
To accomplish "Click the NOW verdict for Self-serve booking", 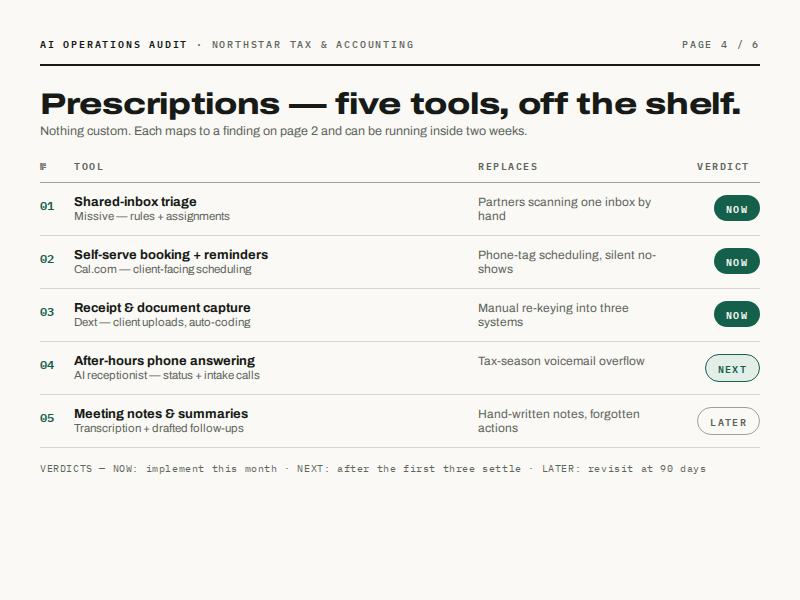I will 737,262.
